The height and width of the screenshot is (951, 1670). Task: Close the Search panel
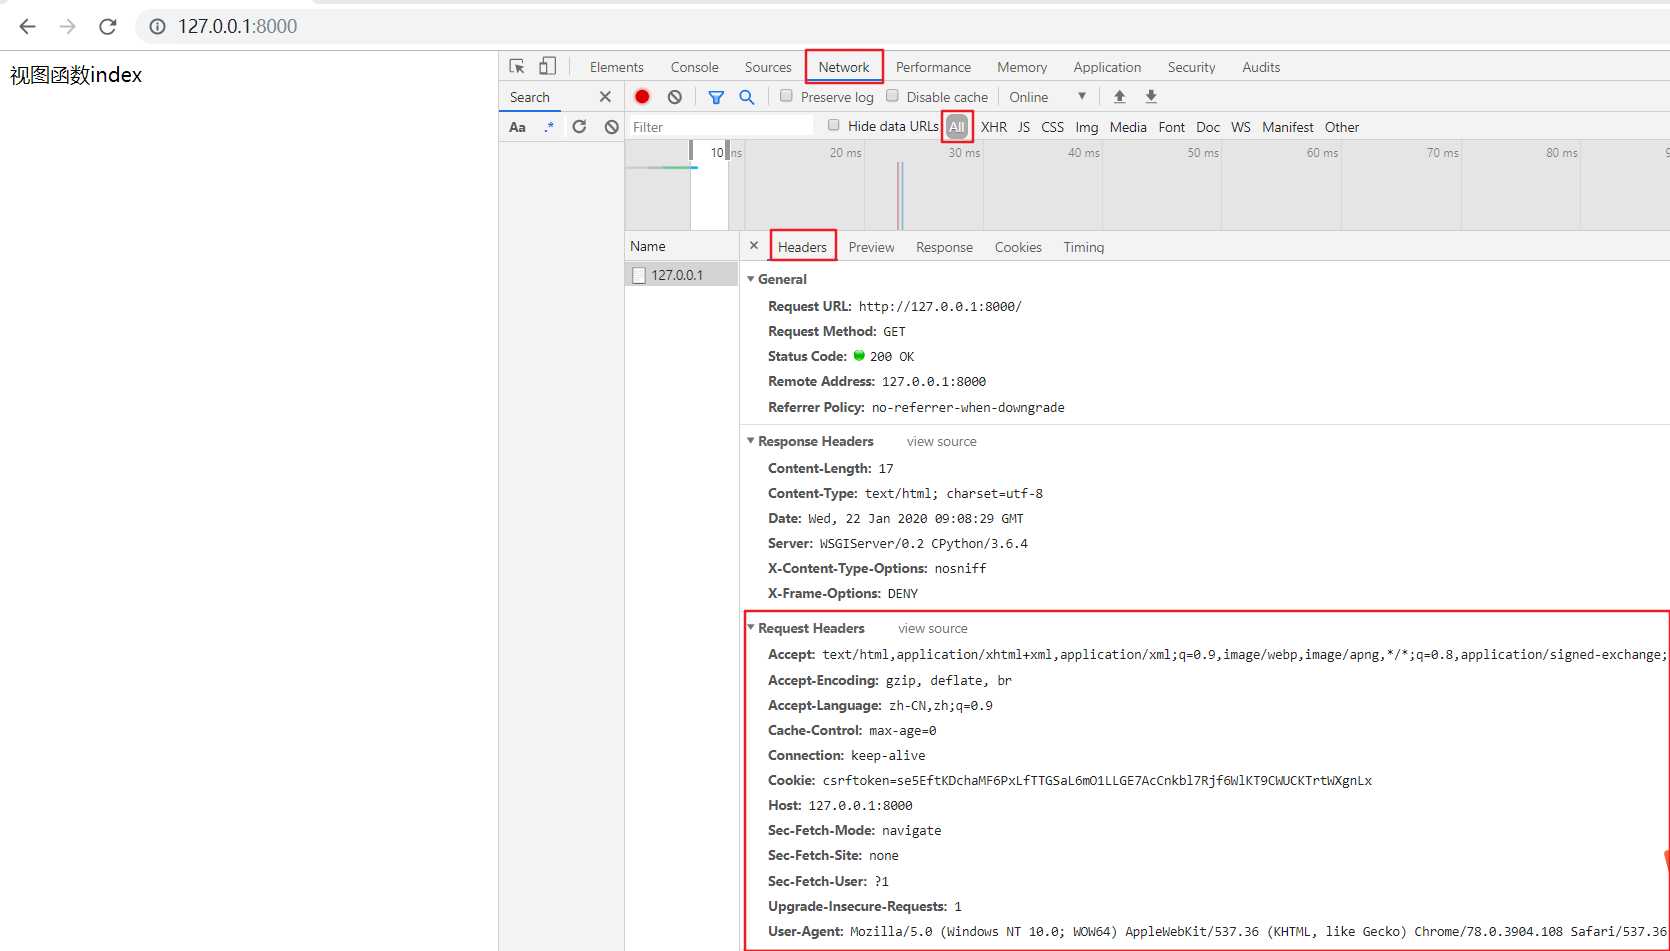point(605,97)
